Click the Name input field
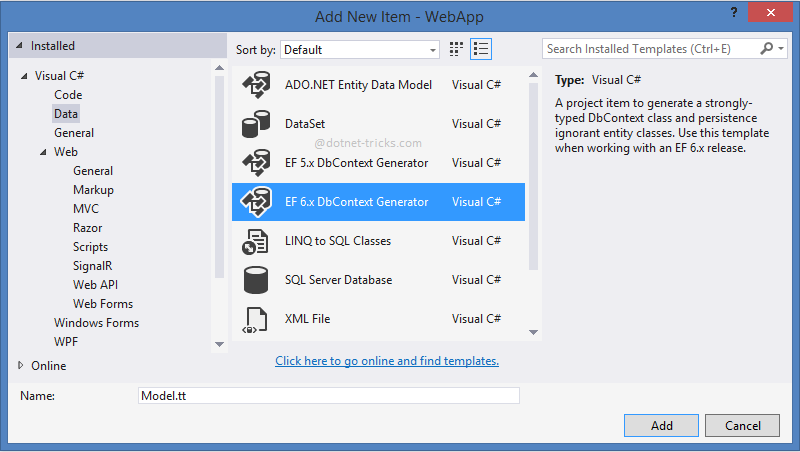This screenshot has height=452, width=800. coord(329,396)
